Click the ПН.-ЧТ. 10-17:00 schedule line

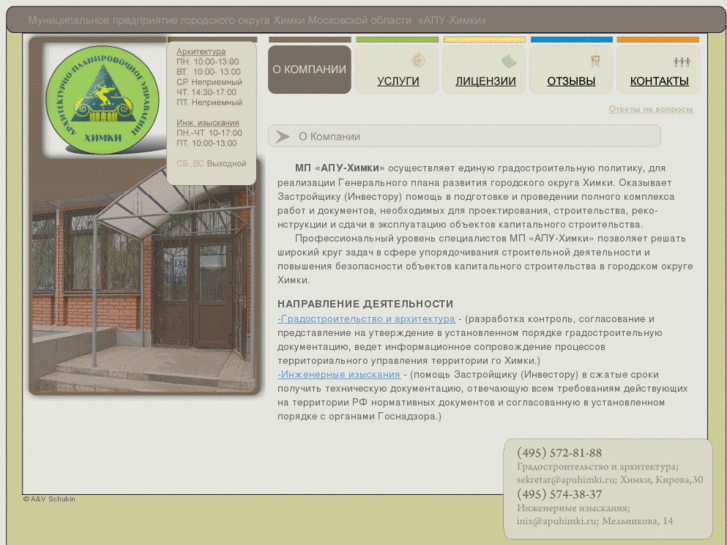209,133
